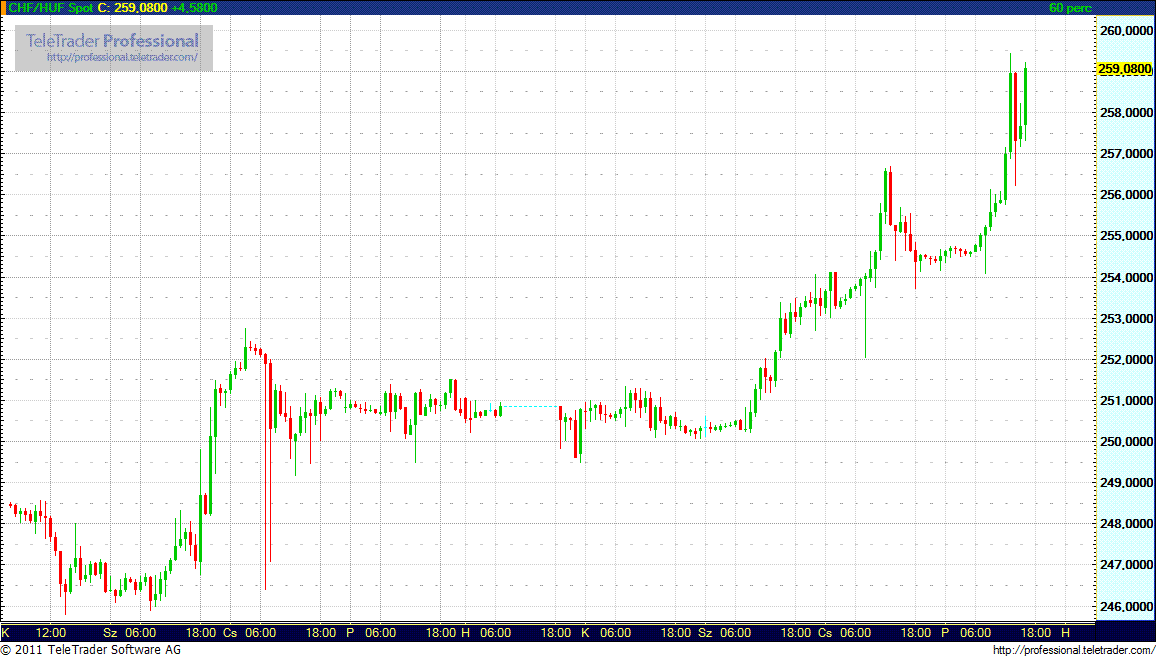The width and height of the screenshot is (1156, 659).
Task: Click the © 2011 TeleTrader Software AG text
Action: coord(91,650)
